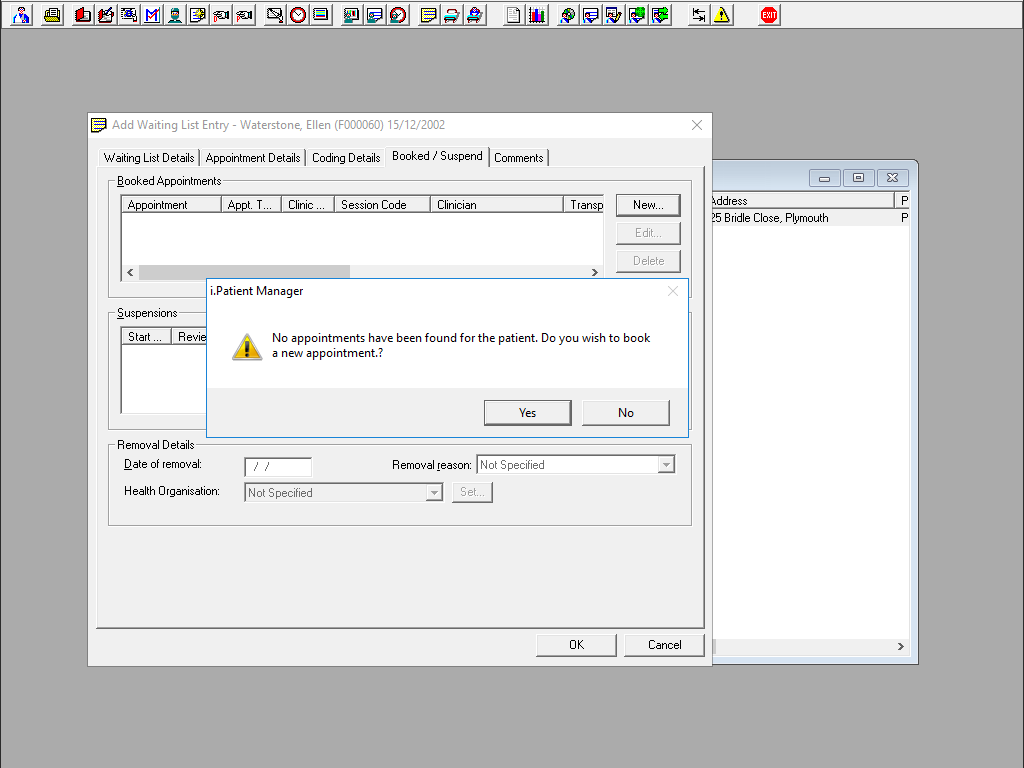Image resolution: width=1024 pixels, height=768 pixels.
Task: Click the person with circular gauge icon
Action: (x=398, y=14)
